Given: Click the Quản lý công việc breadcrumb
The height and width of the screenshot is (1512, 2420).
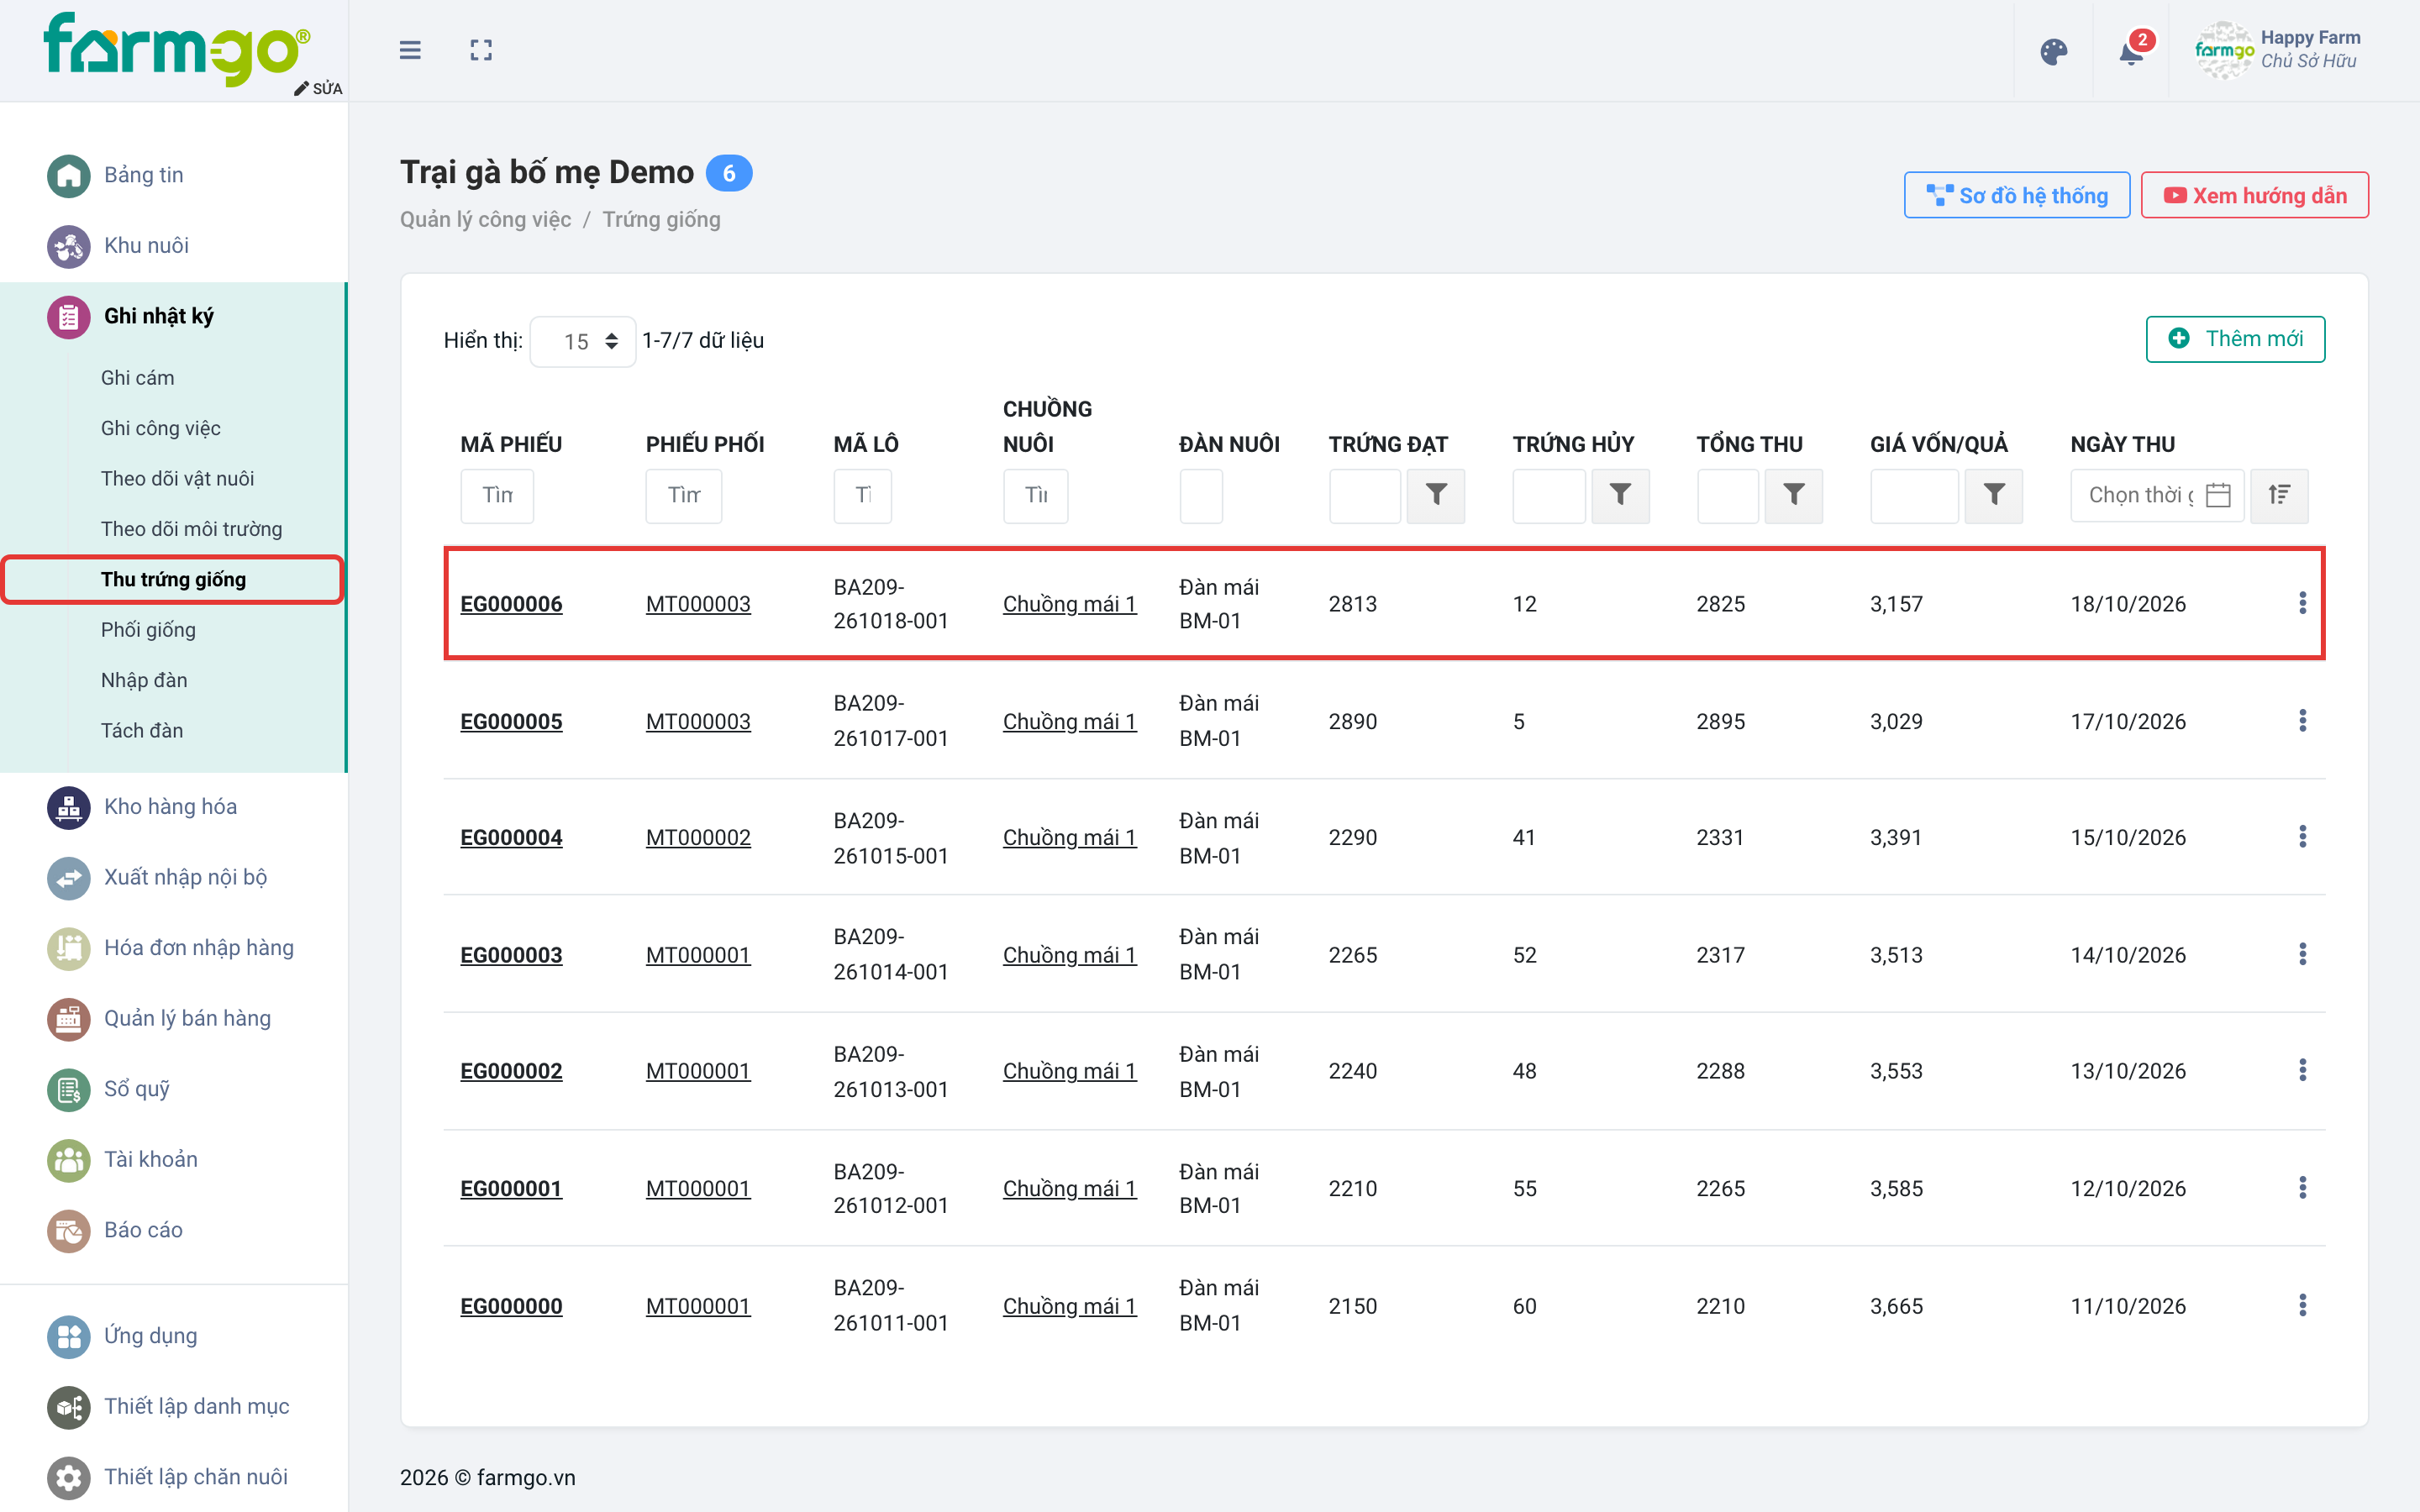Looking at the screenshot, I should click(x=485, y=219).
